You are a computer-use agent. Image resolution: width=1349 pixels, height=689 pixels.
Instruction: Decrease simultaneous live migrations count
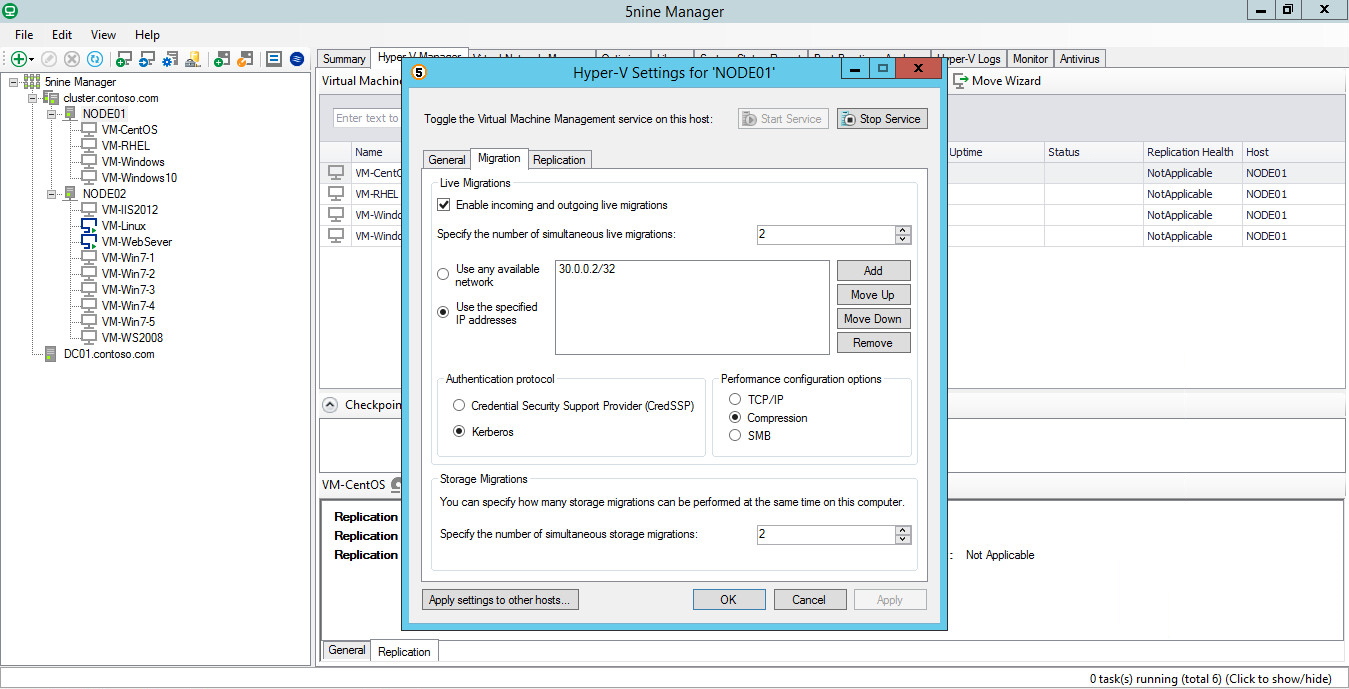pos(903,239)
